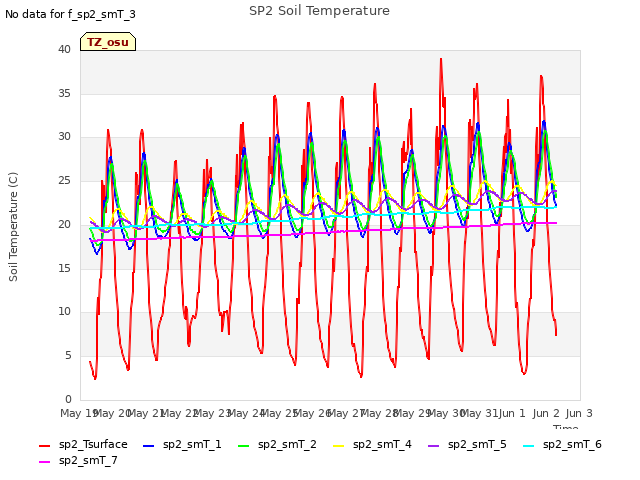Image resolution: width=640 pixels, height=480 pixels.
Task: Click the Soil Temperature (C) axis label
Action: tap(13, 227)
